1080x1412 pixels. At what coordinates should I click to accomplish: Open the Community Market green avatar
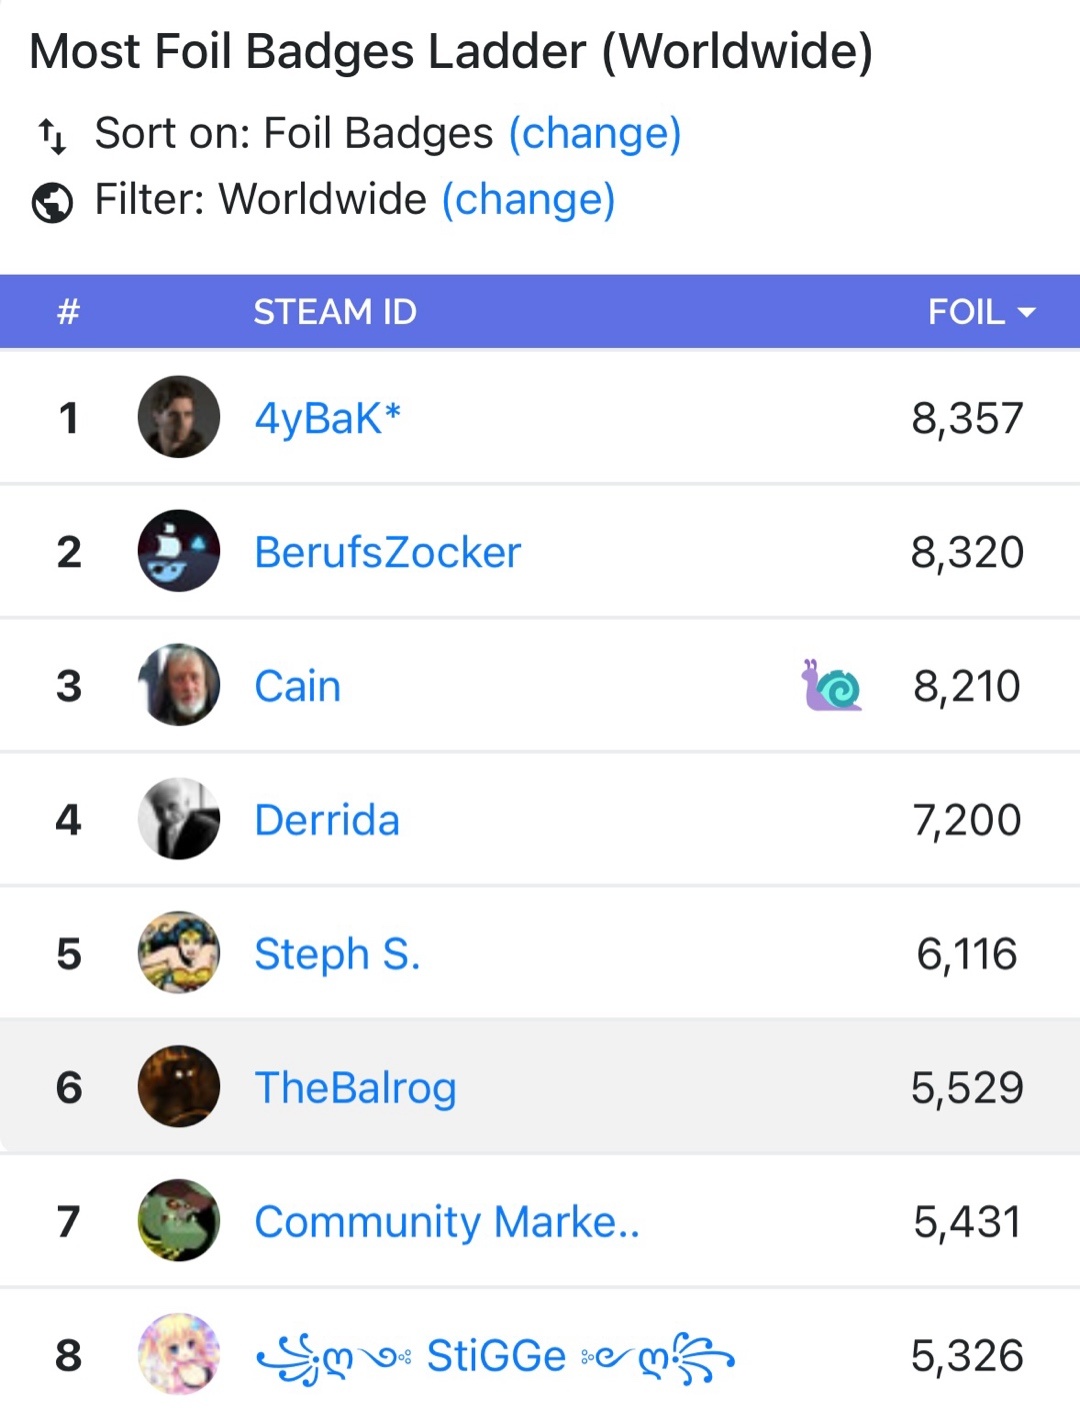[x=179, y=1221]
